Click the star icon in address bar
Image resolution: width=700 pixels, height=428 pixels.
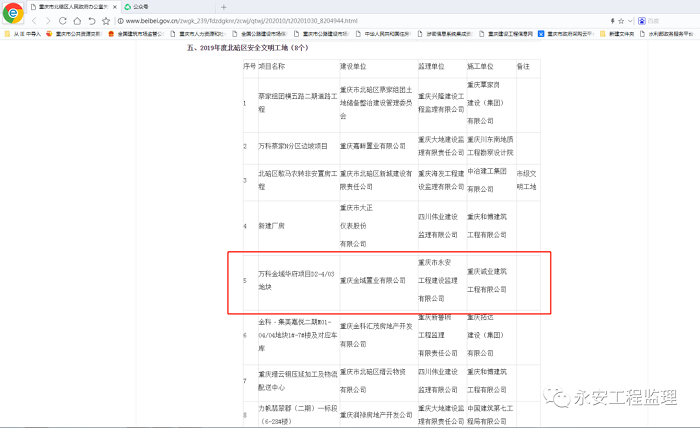[621, 21]
